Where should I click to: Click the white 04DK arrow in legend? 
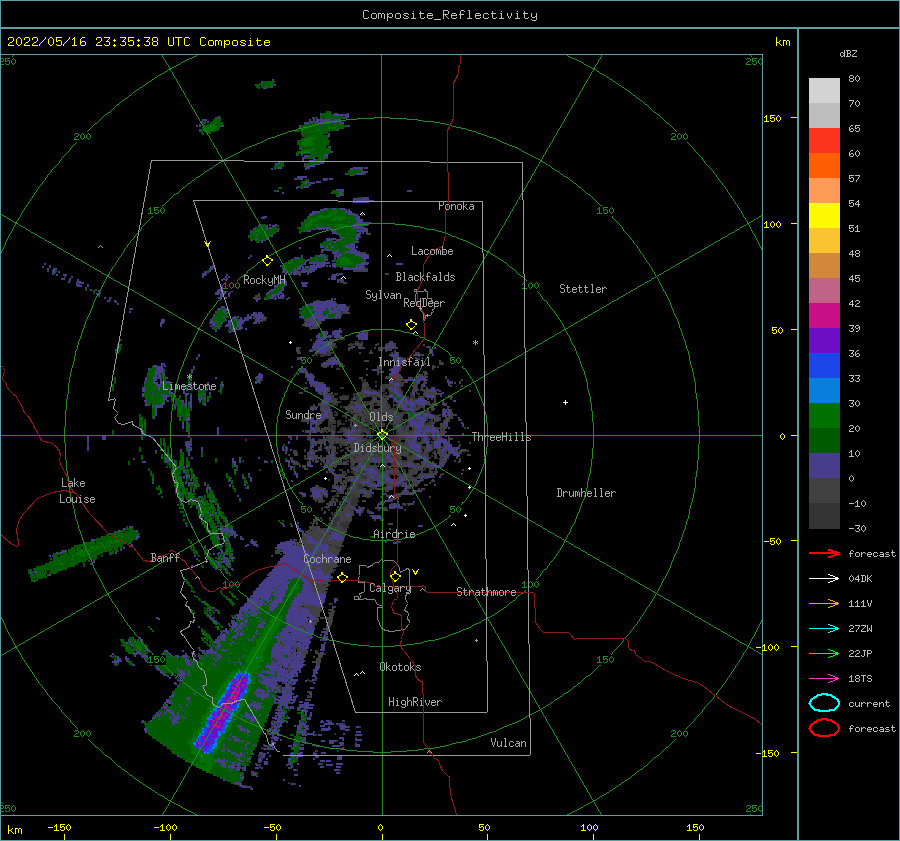coord(824,578)
